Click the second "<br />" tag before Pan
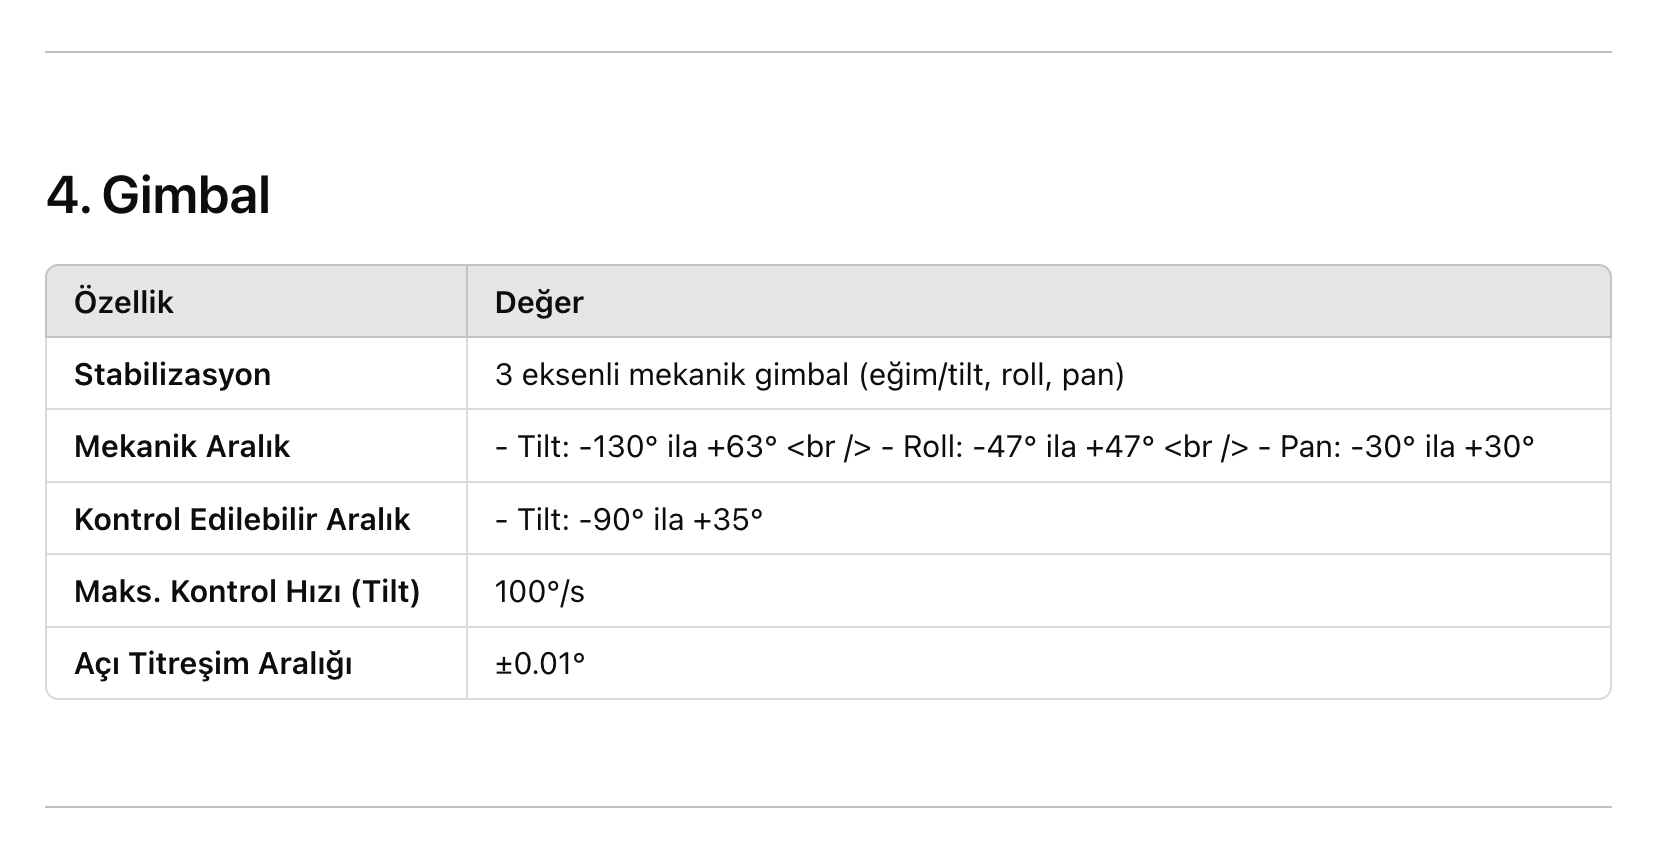The width and height of the screenshot is (1654, 866). [x=1207, y=446]
